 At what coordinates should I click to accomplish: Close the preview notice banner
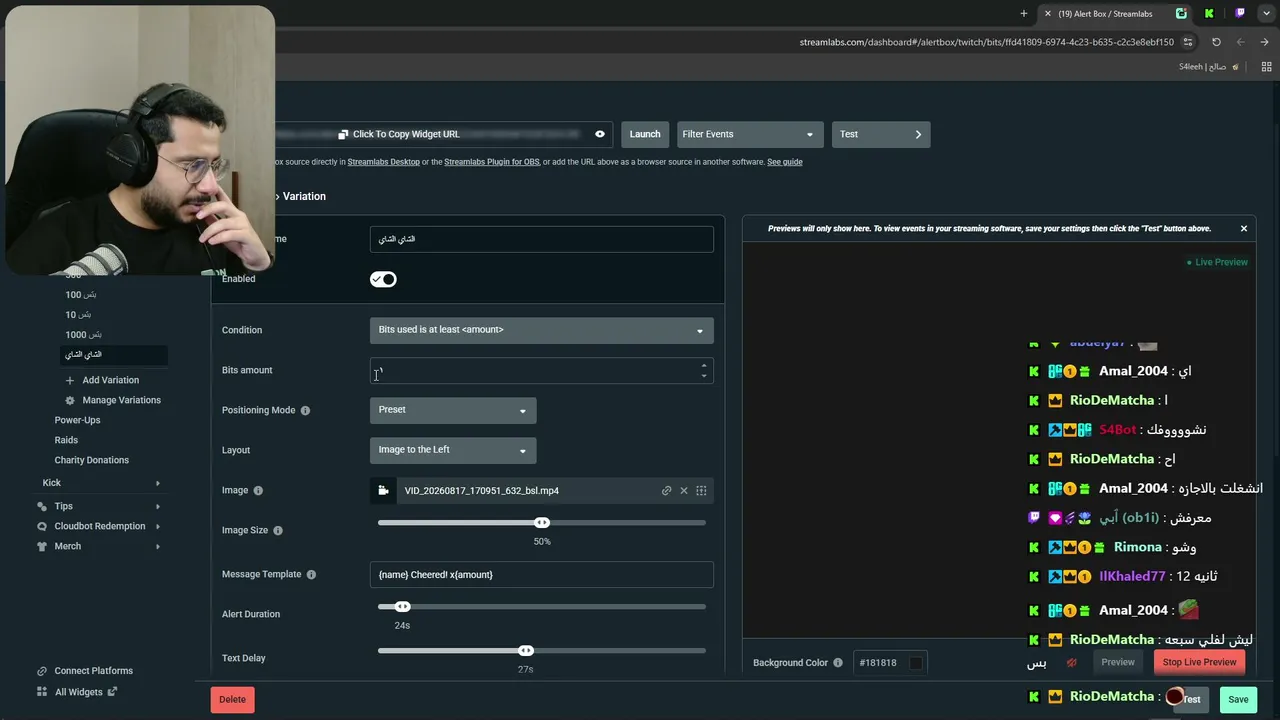click(x=1244, y=229)
